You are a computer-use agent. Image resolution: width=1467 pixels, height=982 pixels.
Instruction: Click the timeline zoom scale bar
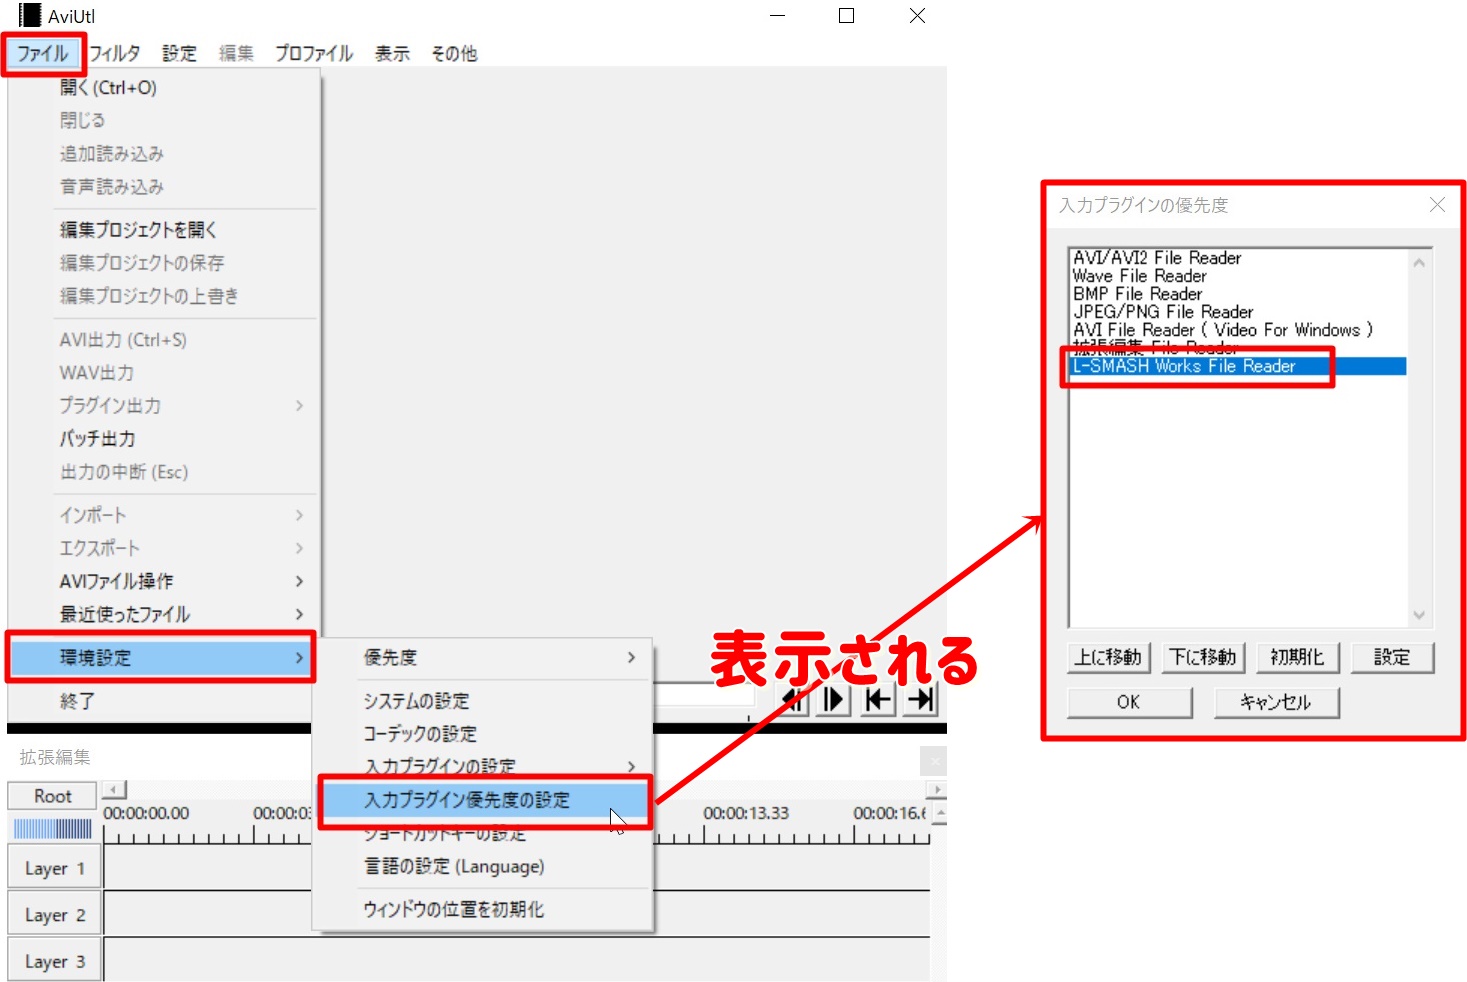click(x=53, y=828)
